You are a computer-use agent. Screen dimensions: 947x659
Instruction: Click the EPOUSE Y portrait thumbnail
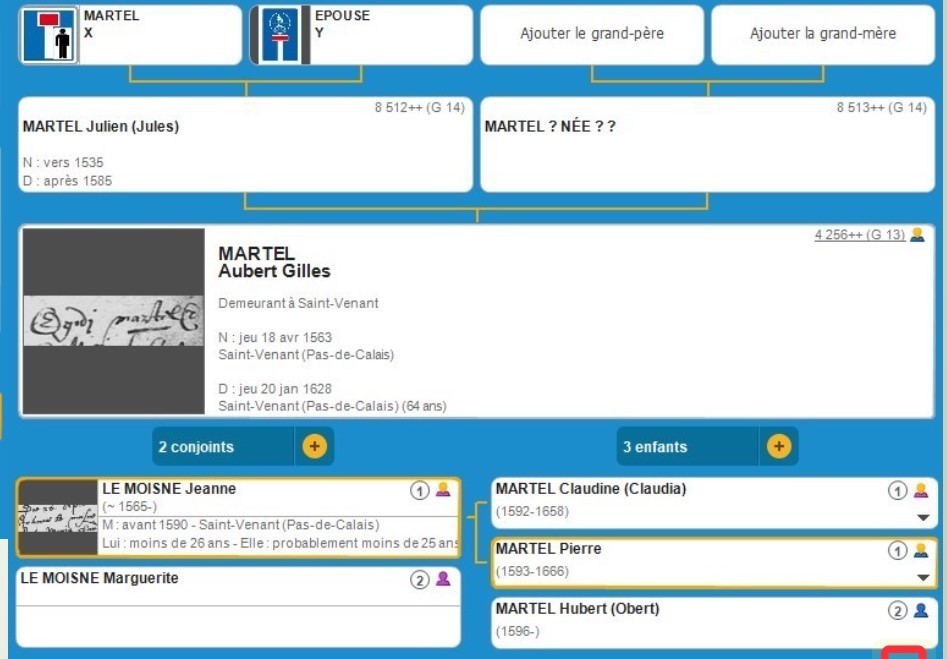coord(280,35)
